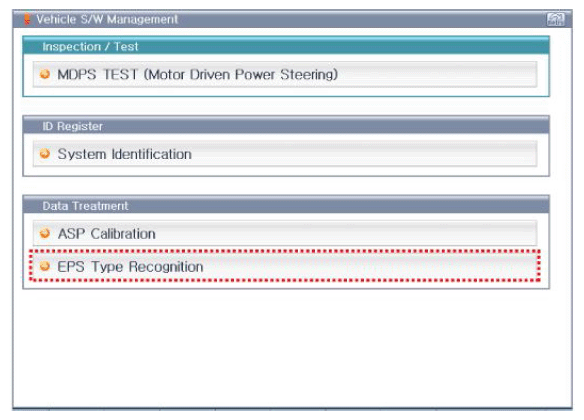Click the orange arrow icon beside EPS Type Recognition
Screen dimensions: 584x420
coord(45,266)
